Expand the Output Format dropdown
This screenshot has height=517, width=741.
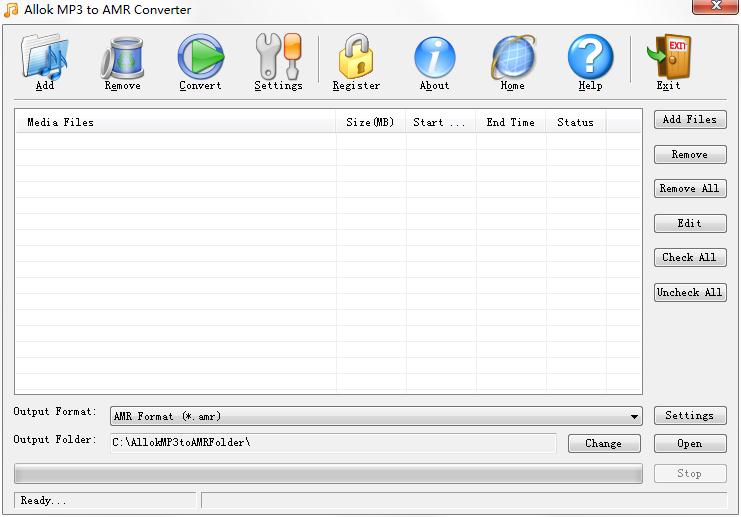pyautogui.click(x=634, y=416)
